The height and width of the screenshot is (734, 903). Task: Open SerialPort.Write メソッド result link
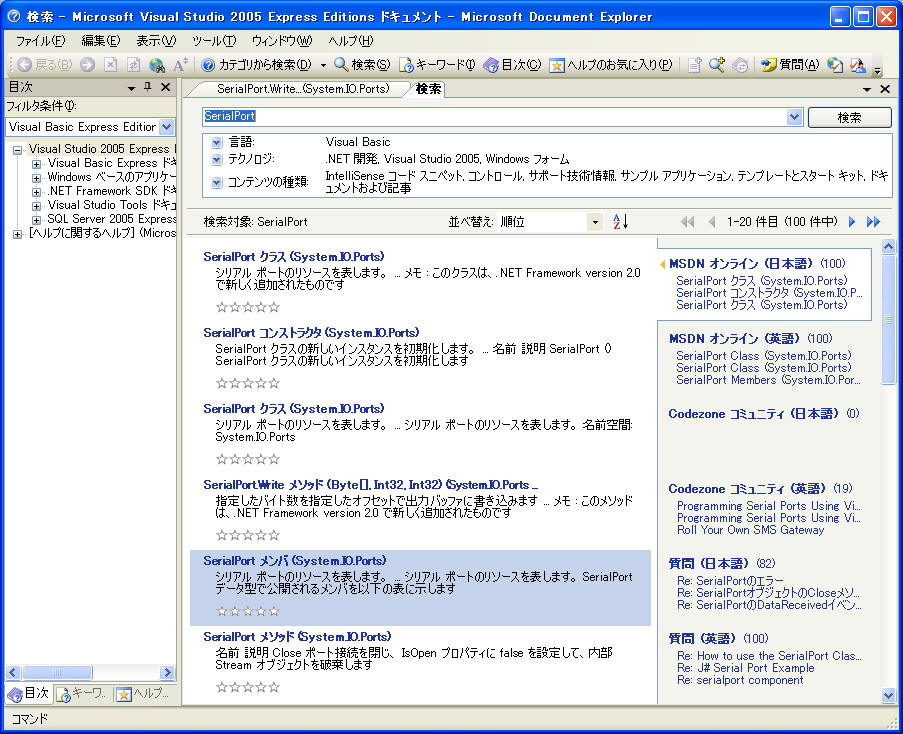(370, 485)
